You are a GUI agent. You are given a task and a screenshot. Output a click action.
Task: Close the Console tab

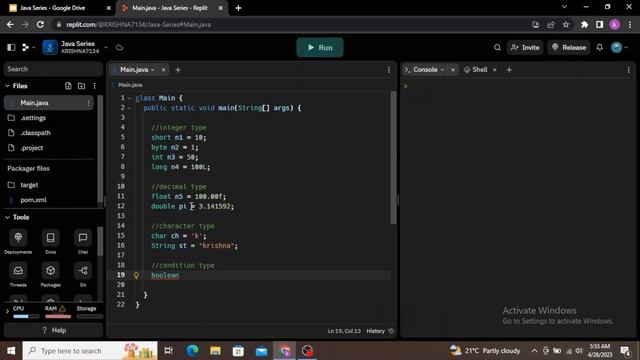coord(453,70)
